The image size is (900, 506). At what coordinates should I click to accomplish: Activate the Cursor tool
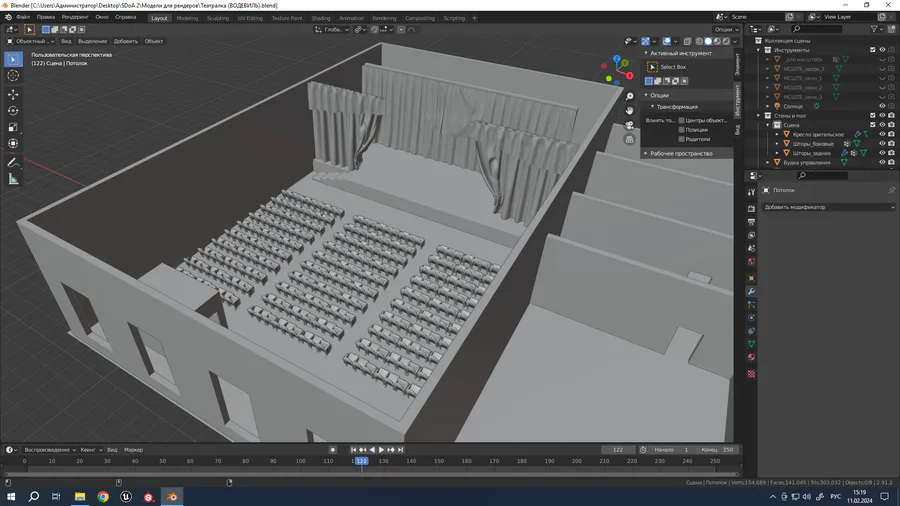point(14,76)
